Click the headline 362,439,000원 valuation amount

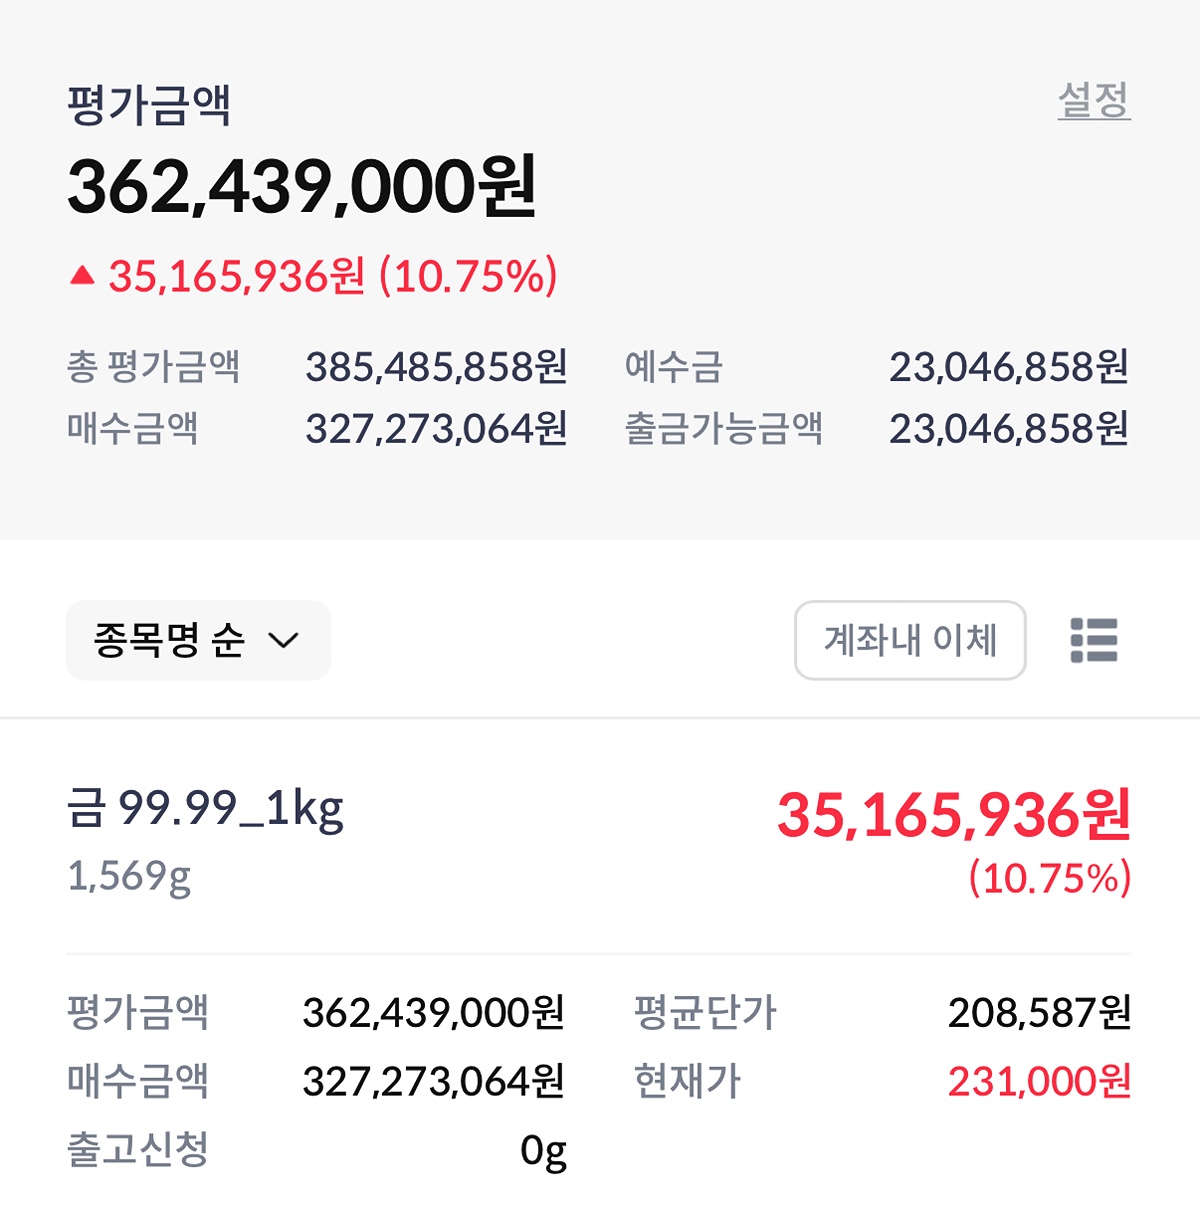tap(302, 187)
